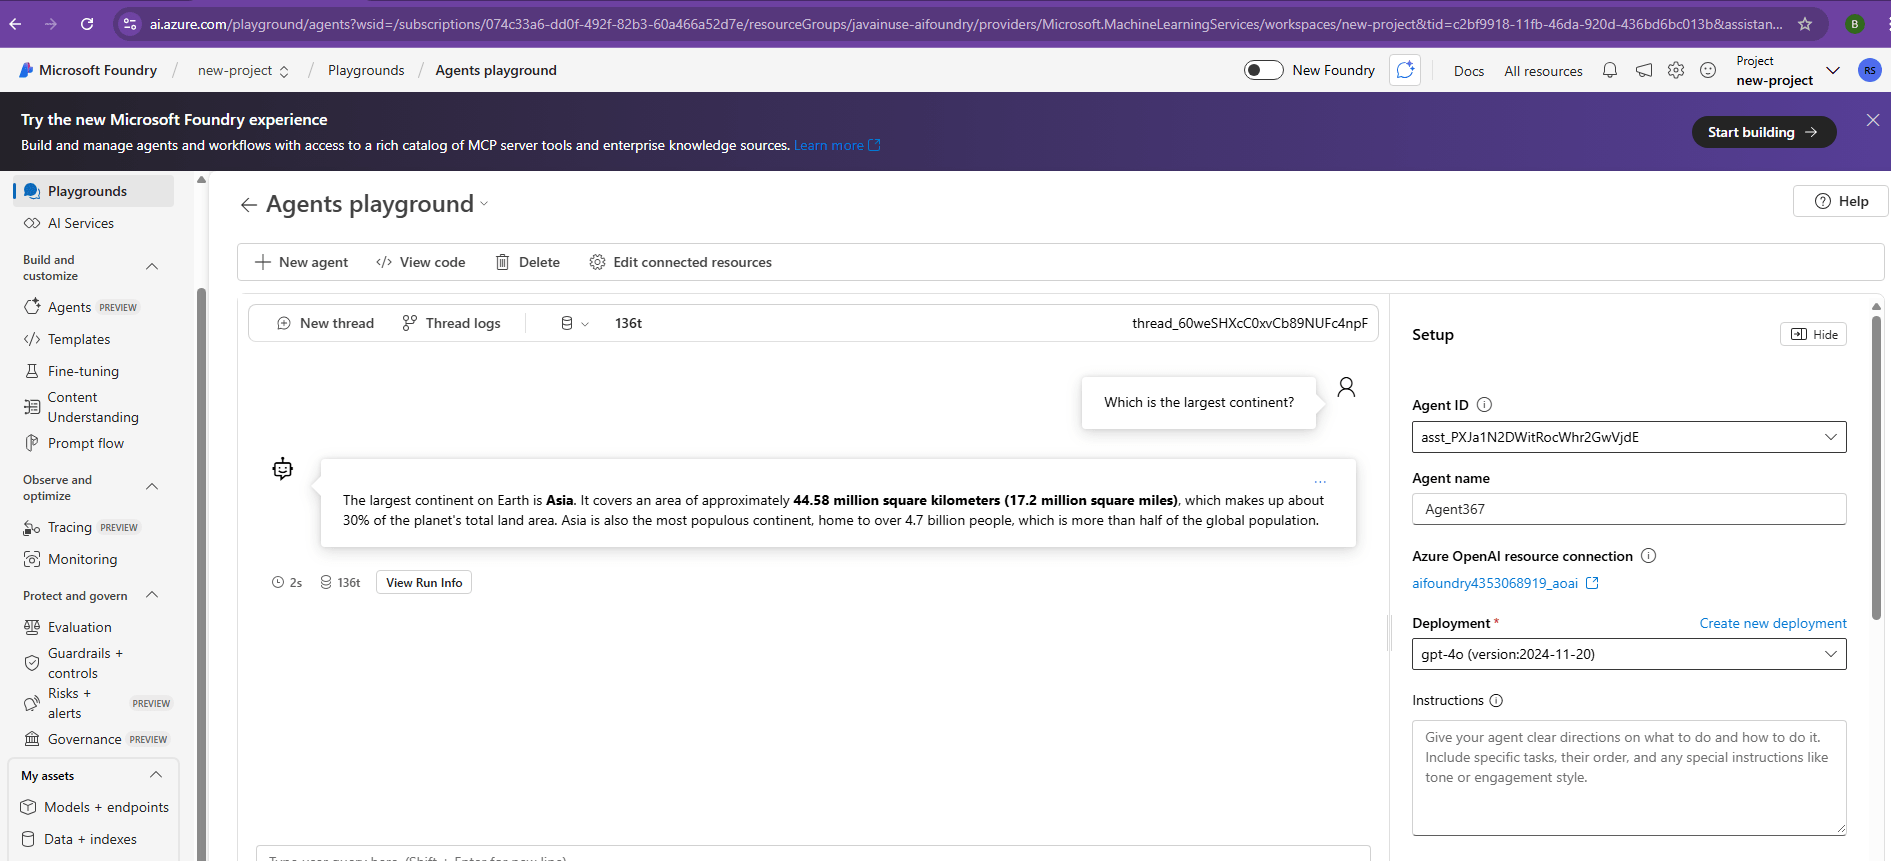Image resolution: width=1891 pixels, height=861 pixels.
Task: Open Content Understanding in sidebar
Action: (94, 407)
